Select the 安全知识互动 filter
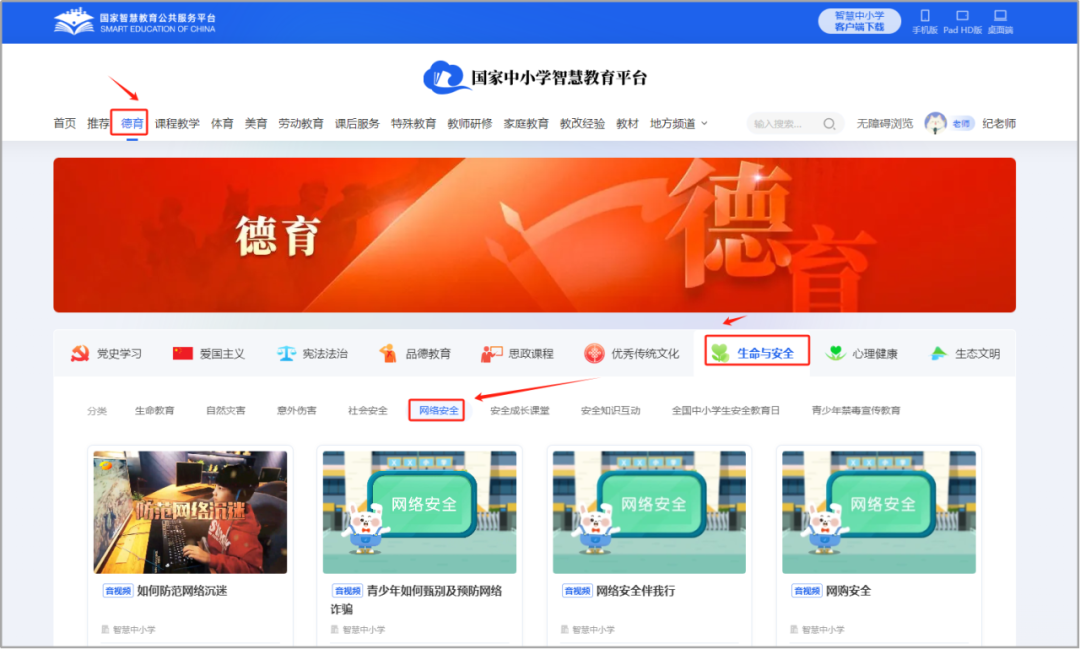 [610, 410]
